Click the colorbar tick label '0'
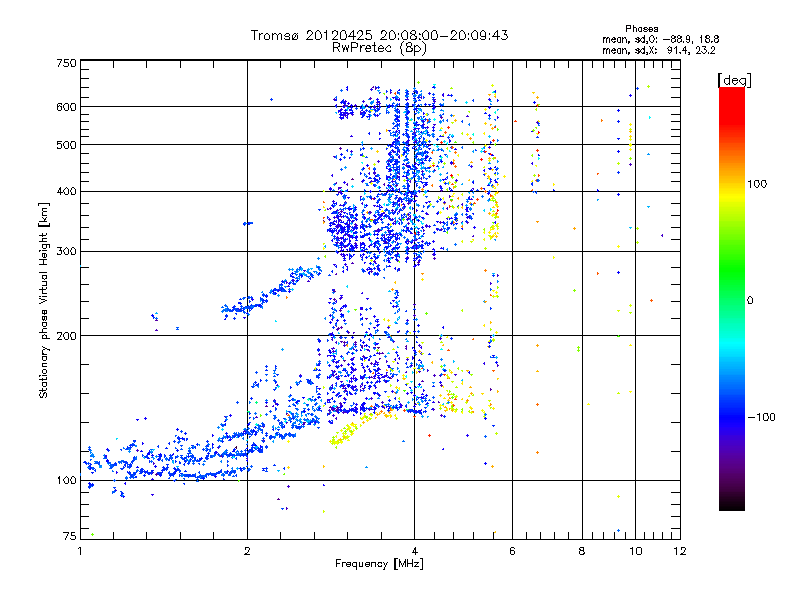The height and width of the screenshot is (600, 800). pos(749,300)
